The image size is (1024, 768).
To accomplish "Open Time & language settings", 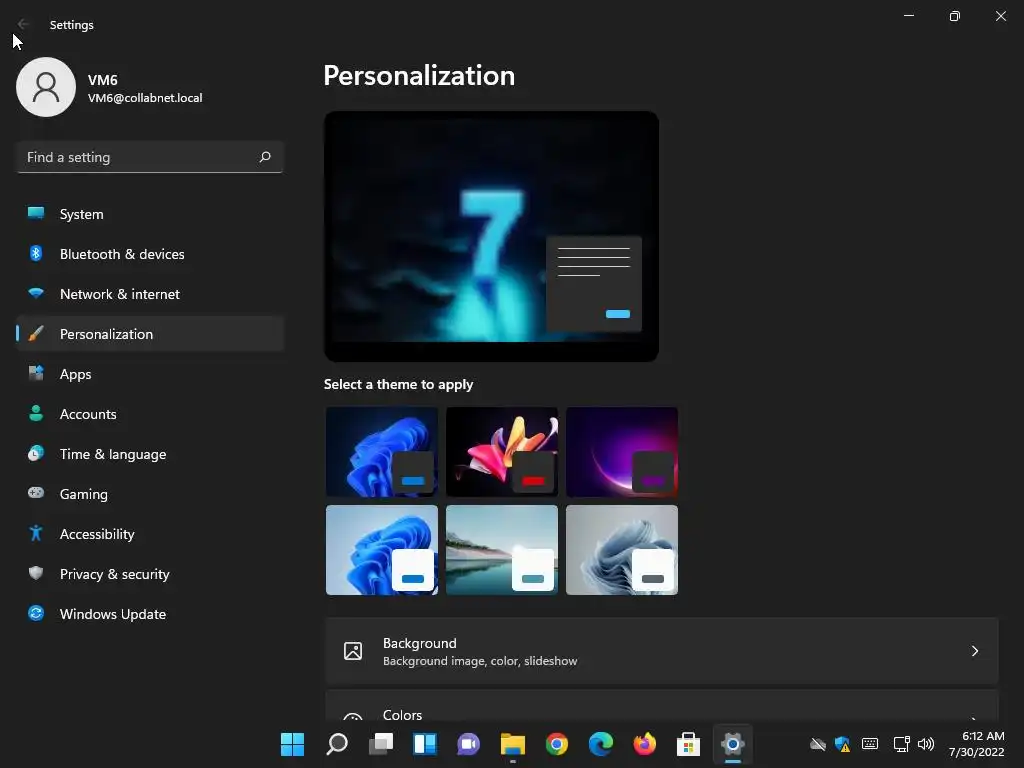I will coord(150,454).
